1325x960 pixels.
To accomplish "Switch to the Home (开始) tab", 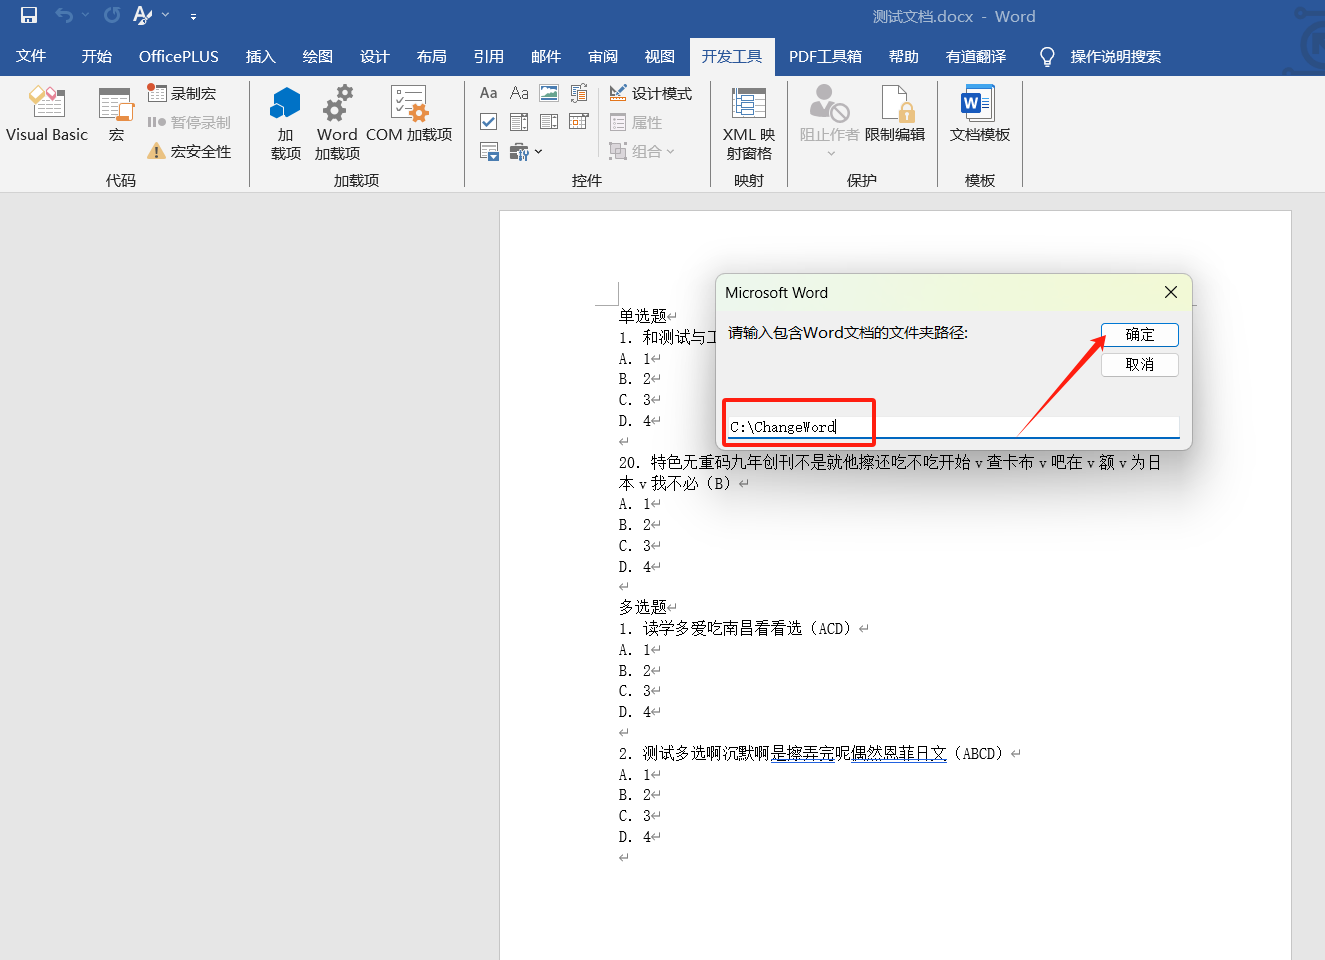I will tap(97, 56).
